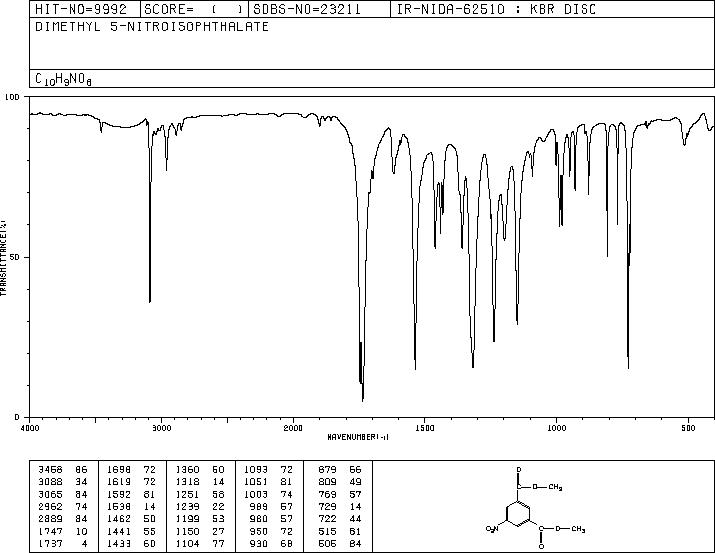Select the 3000 x-axis tick label
Image resolution: width=715 pixels, height=553 pixels.
tap(161, 428)
